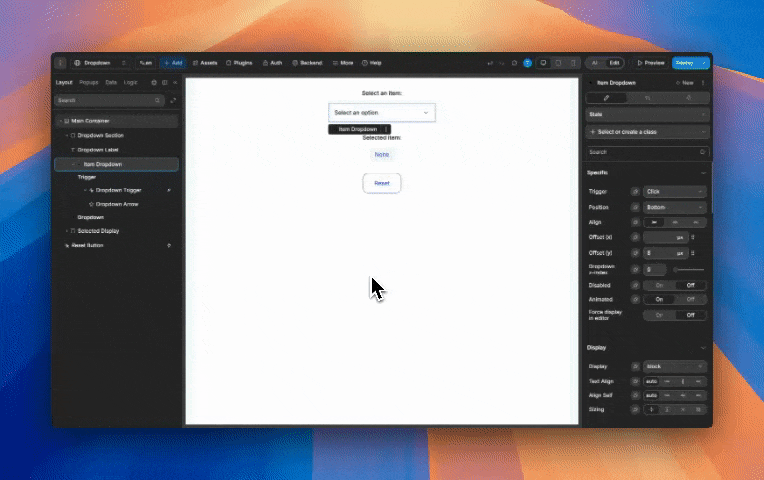
Task: Open the Select an option dropdown on canvas
Action: (382, 113)
